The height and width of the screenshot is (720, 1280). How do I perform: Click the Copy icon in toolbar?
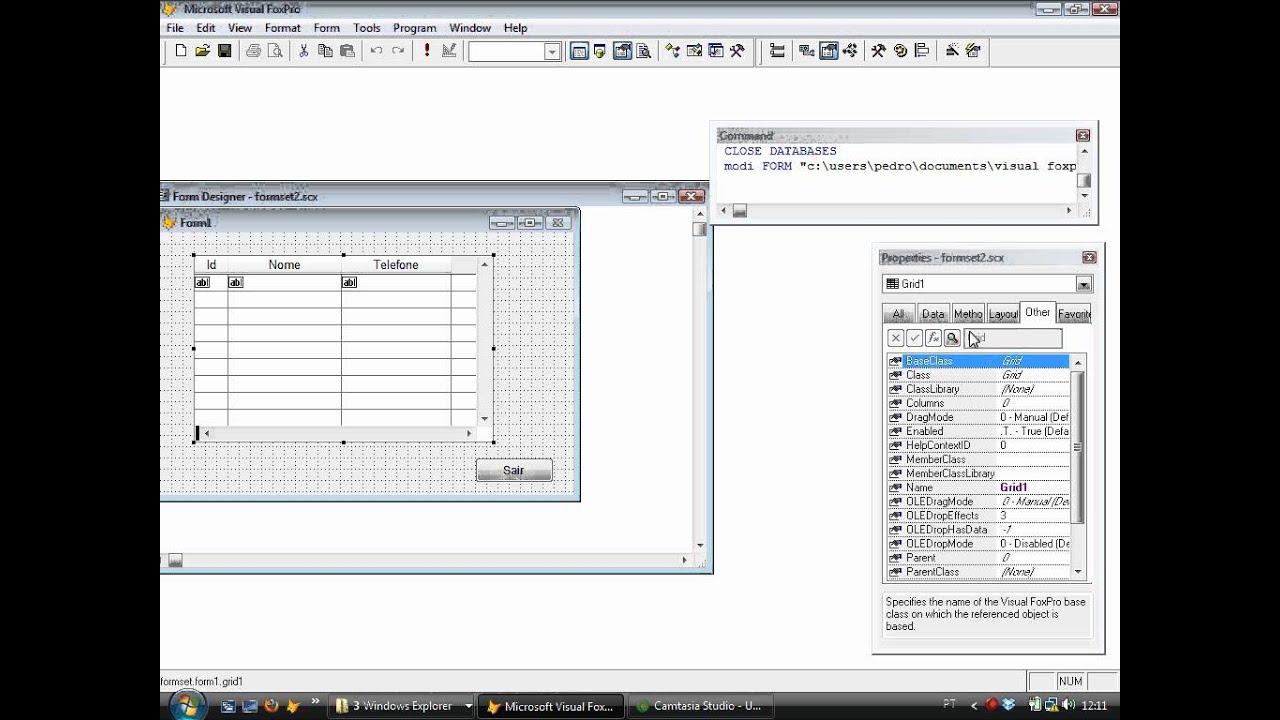[x=325, y=51]
